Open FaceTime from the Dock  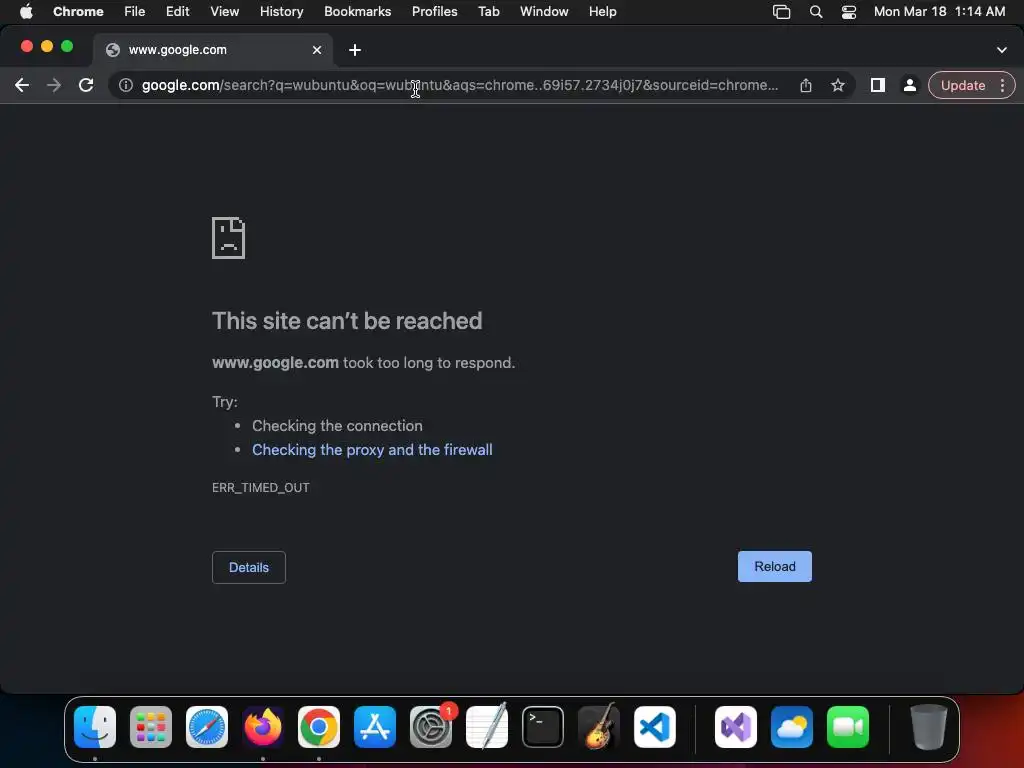(x=848, y=727)
